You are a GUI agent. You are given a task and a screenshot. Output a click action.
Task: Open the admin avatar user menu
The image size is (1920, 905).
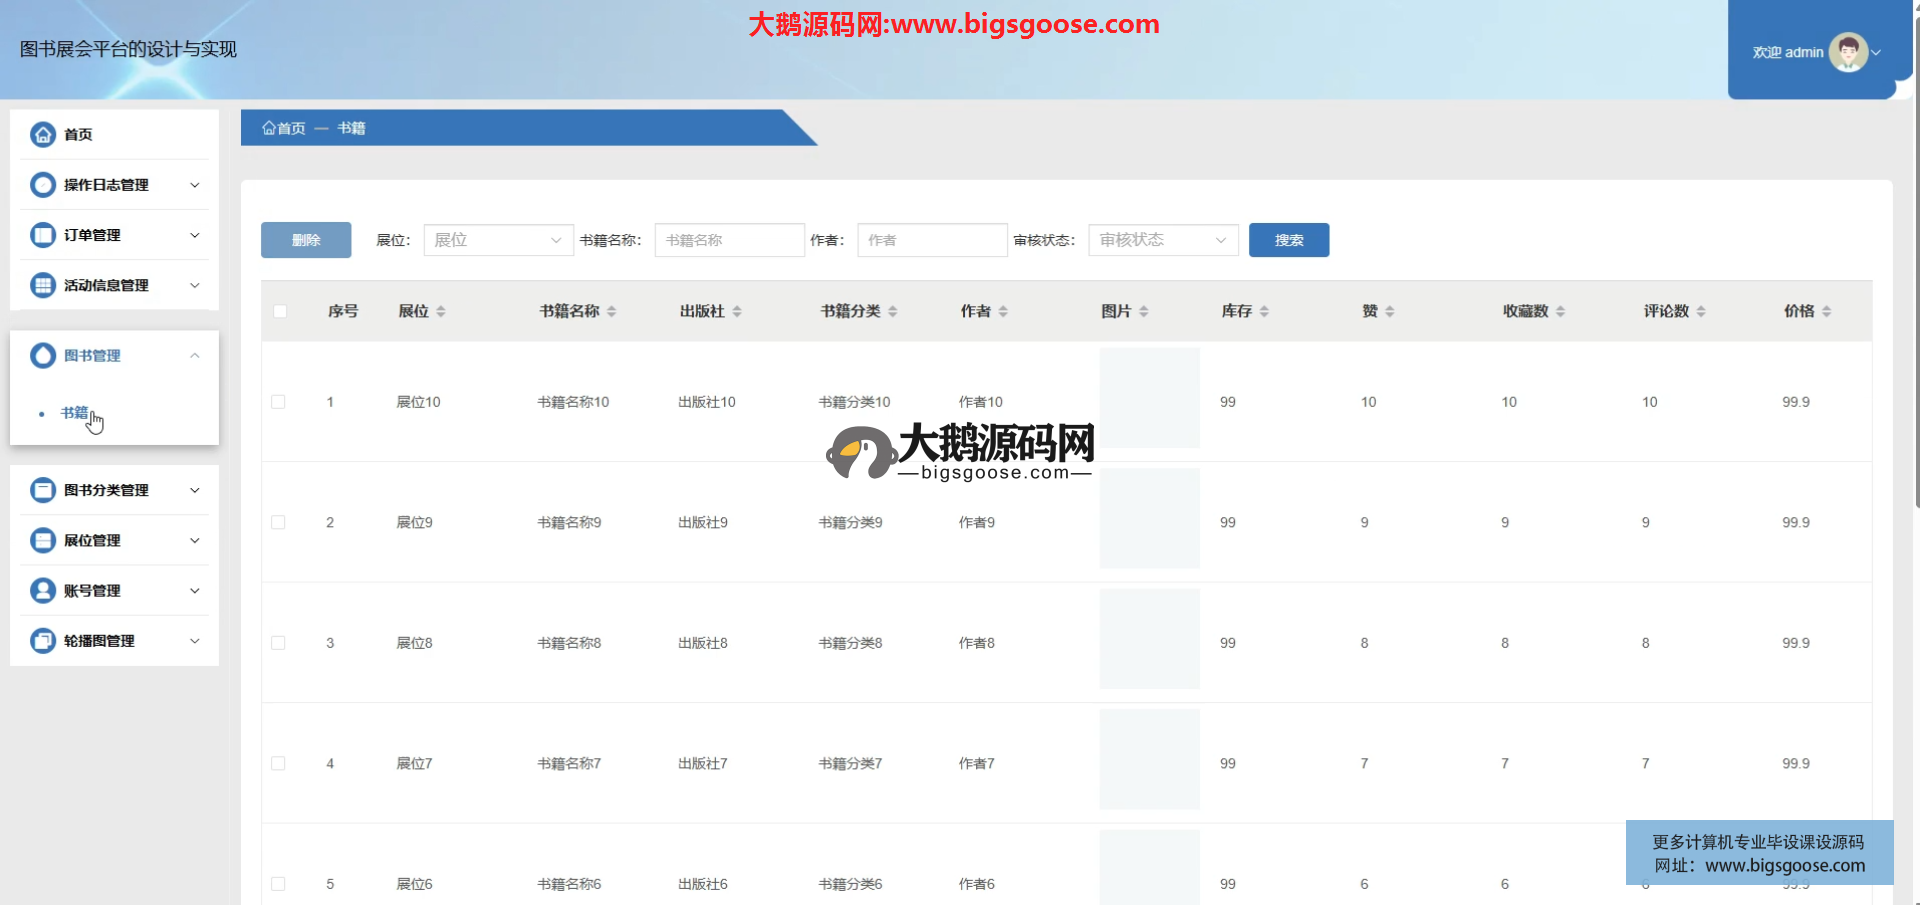pyautogui.click(x=1848, y=52)
